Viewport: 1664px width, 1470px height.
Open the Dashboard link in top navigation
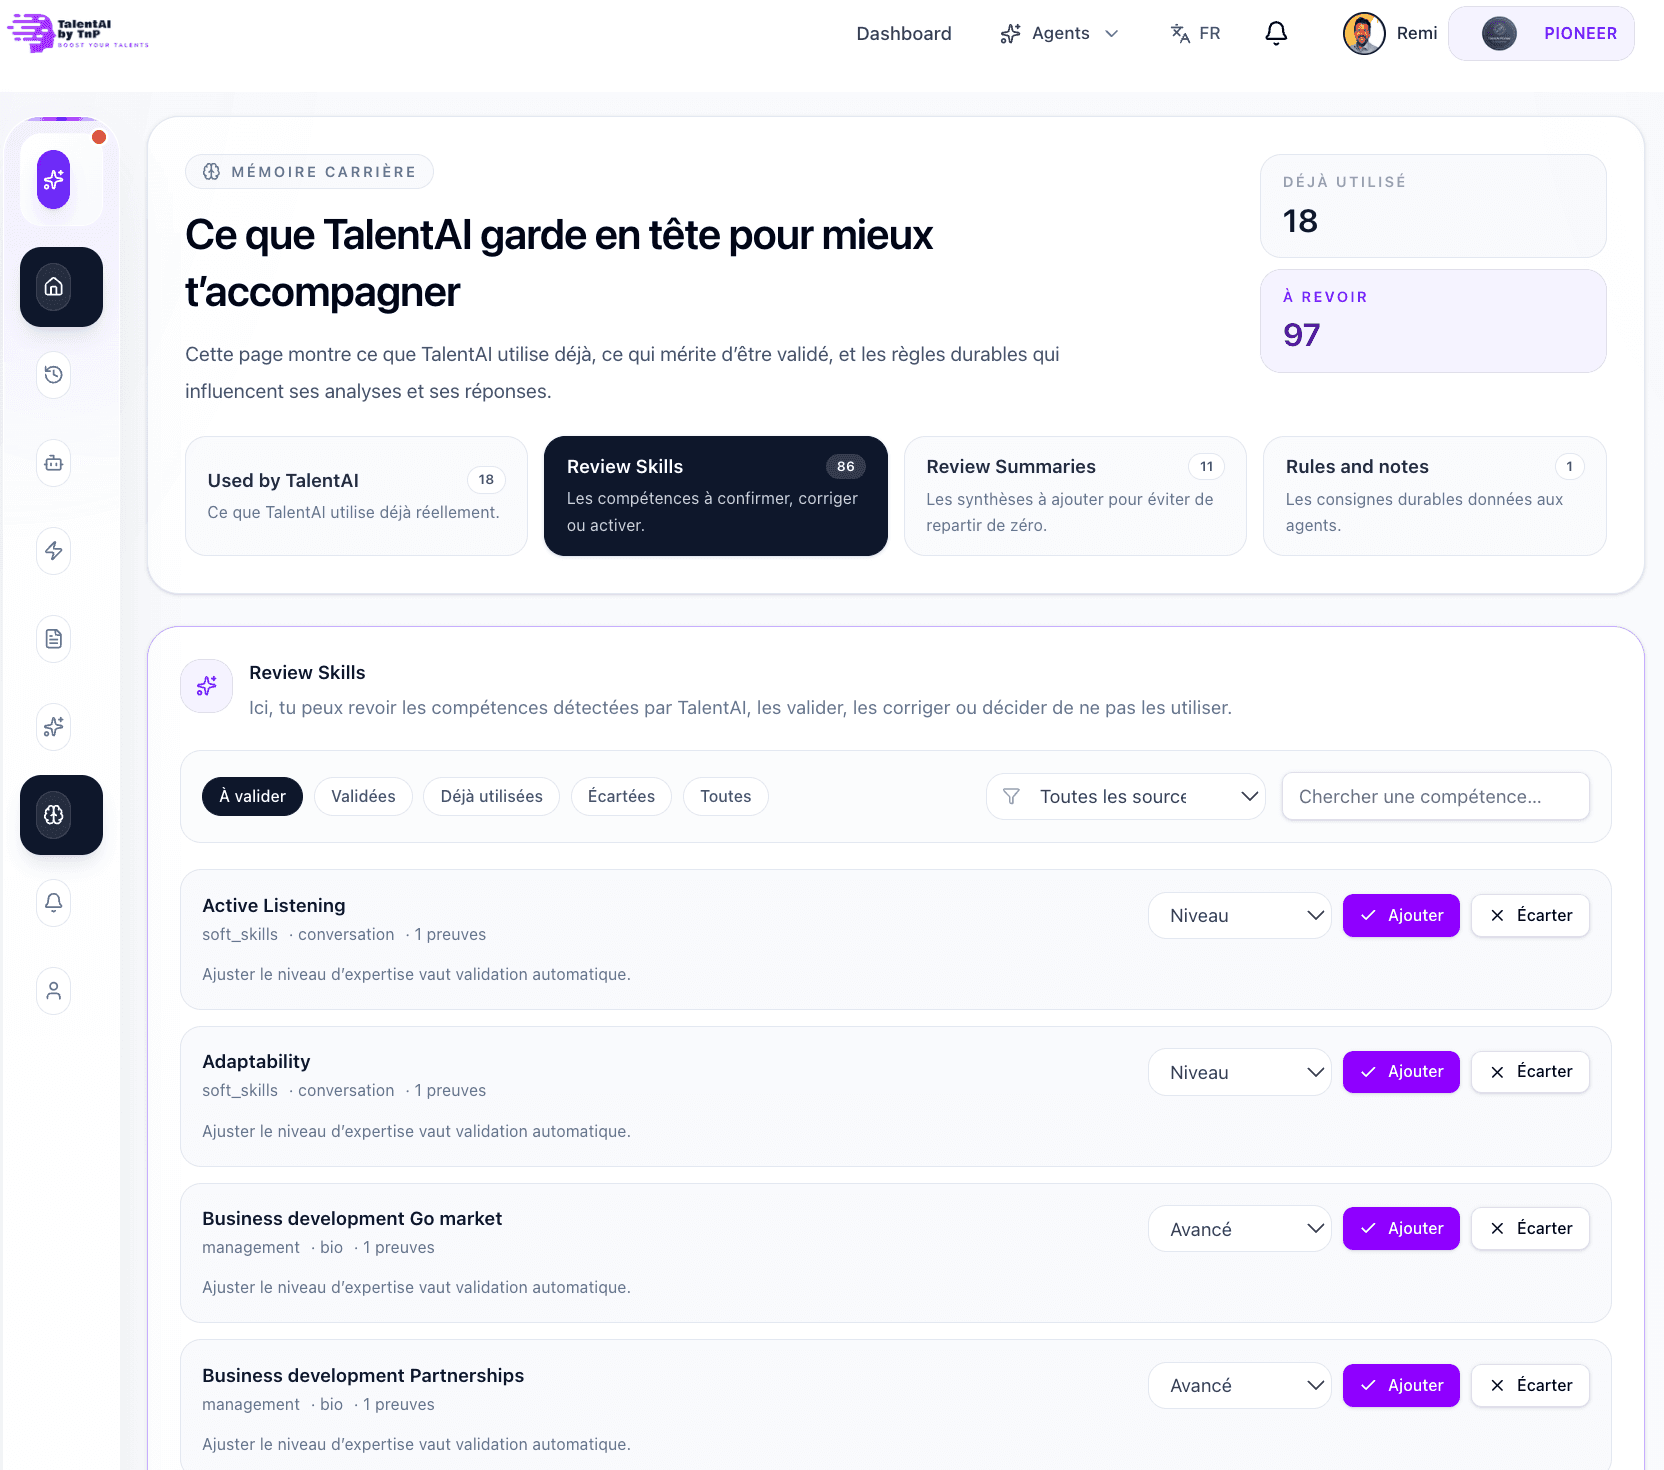(904, 33)
